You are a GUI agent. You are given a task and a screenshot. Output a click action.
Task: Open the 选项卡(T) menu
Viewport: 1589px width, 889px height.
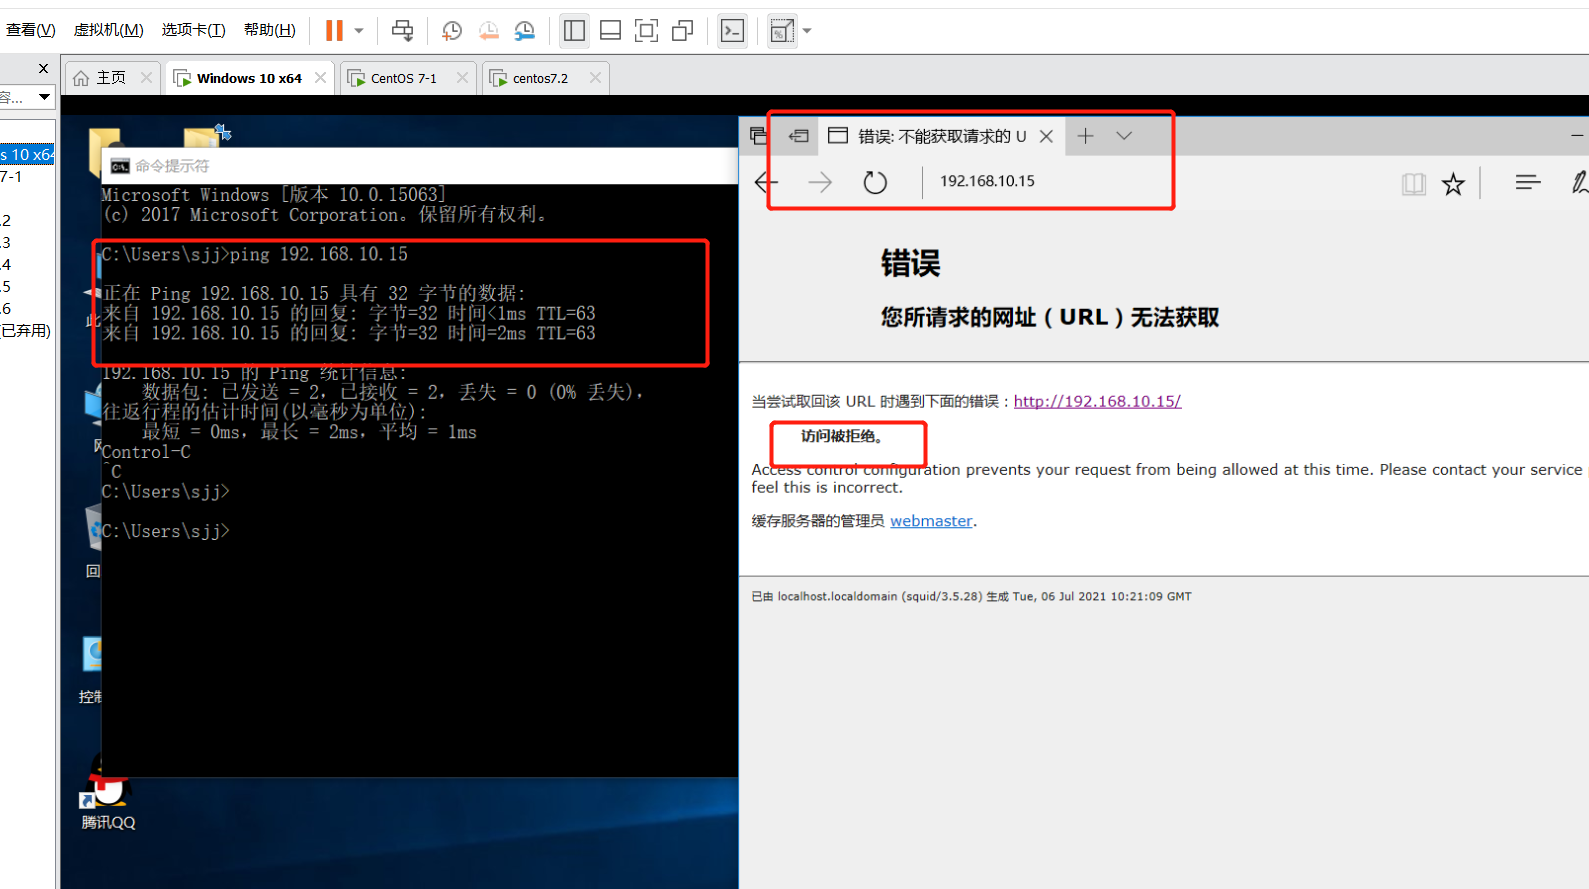(193, 30)
